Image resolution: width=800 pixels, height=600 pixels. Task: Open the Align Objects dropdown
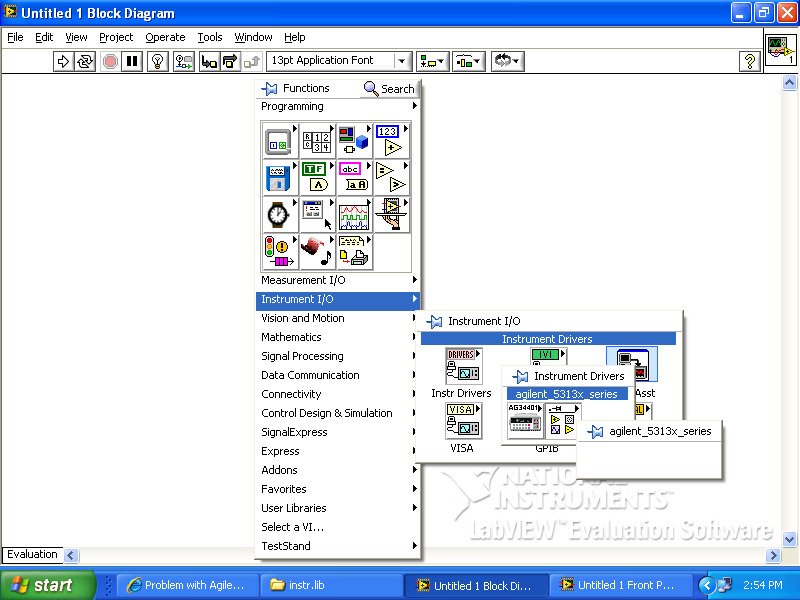[432, 61]
